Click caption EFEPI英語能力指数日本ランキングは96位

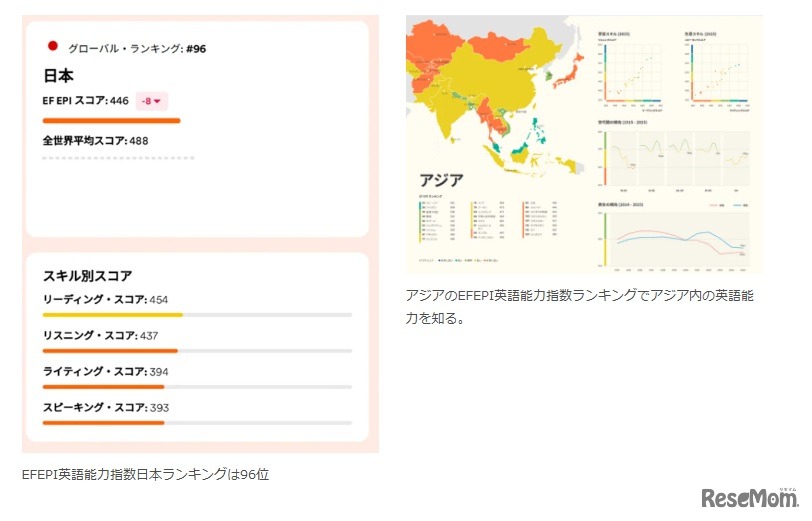click(x=146, y=474)
